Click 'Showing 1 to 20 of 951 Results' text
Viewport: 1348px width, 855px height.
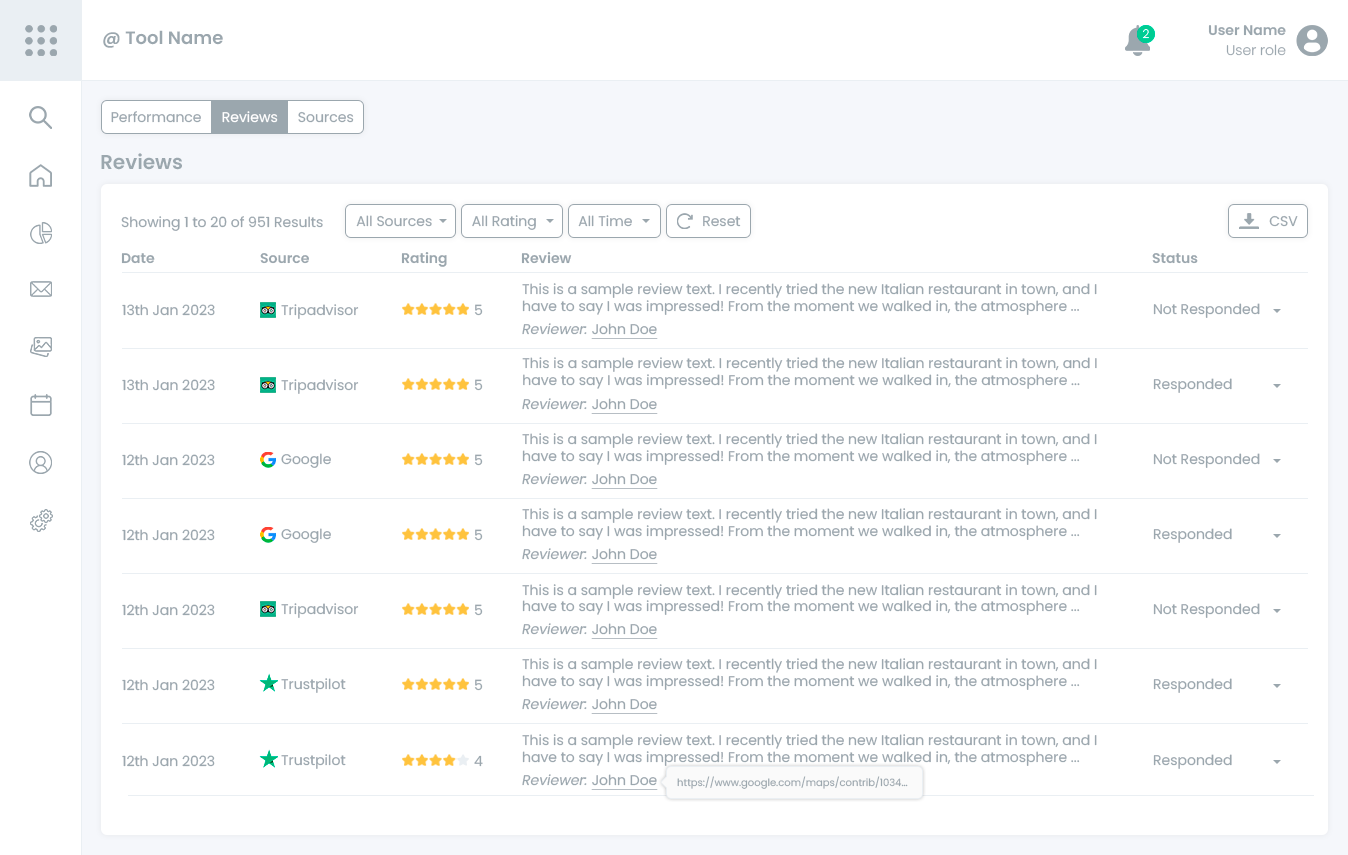coord(222,222)
